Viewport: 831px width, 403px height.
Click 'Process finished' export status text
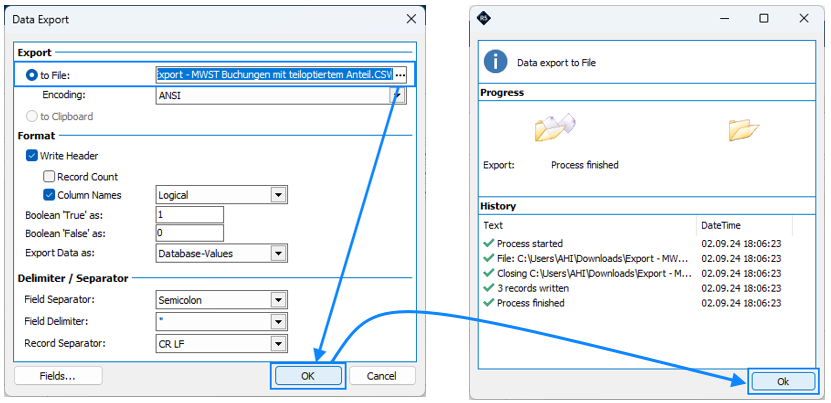pyautogui.click(x=585, y=165)
